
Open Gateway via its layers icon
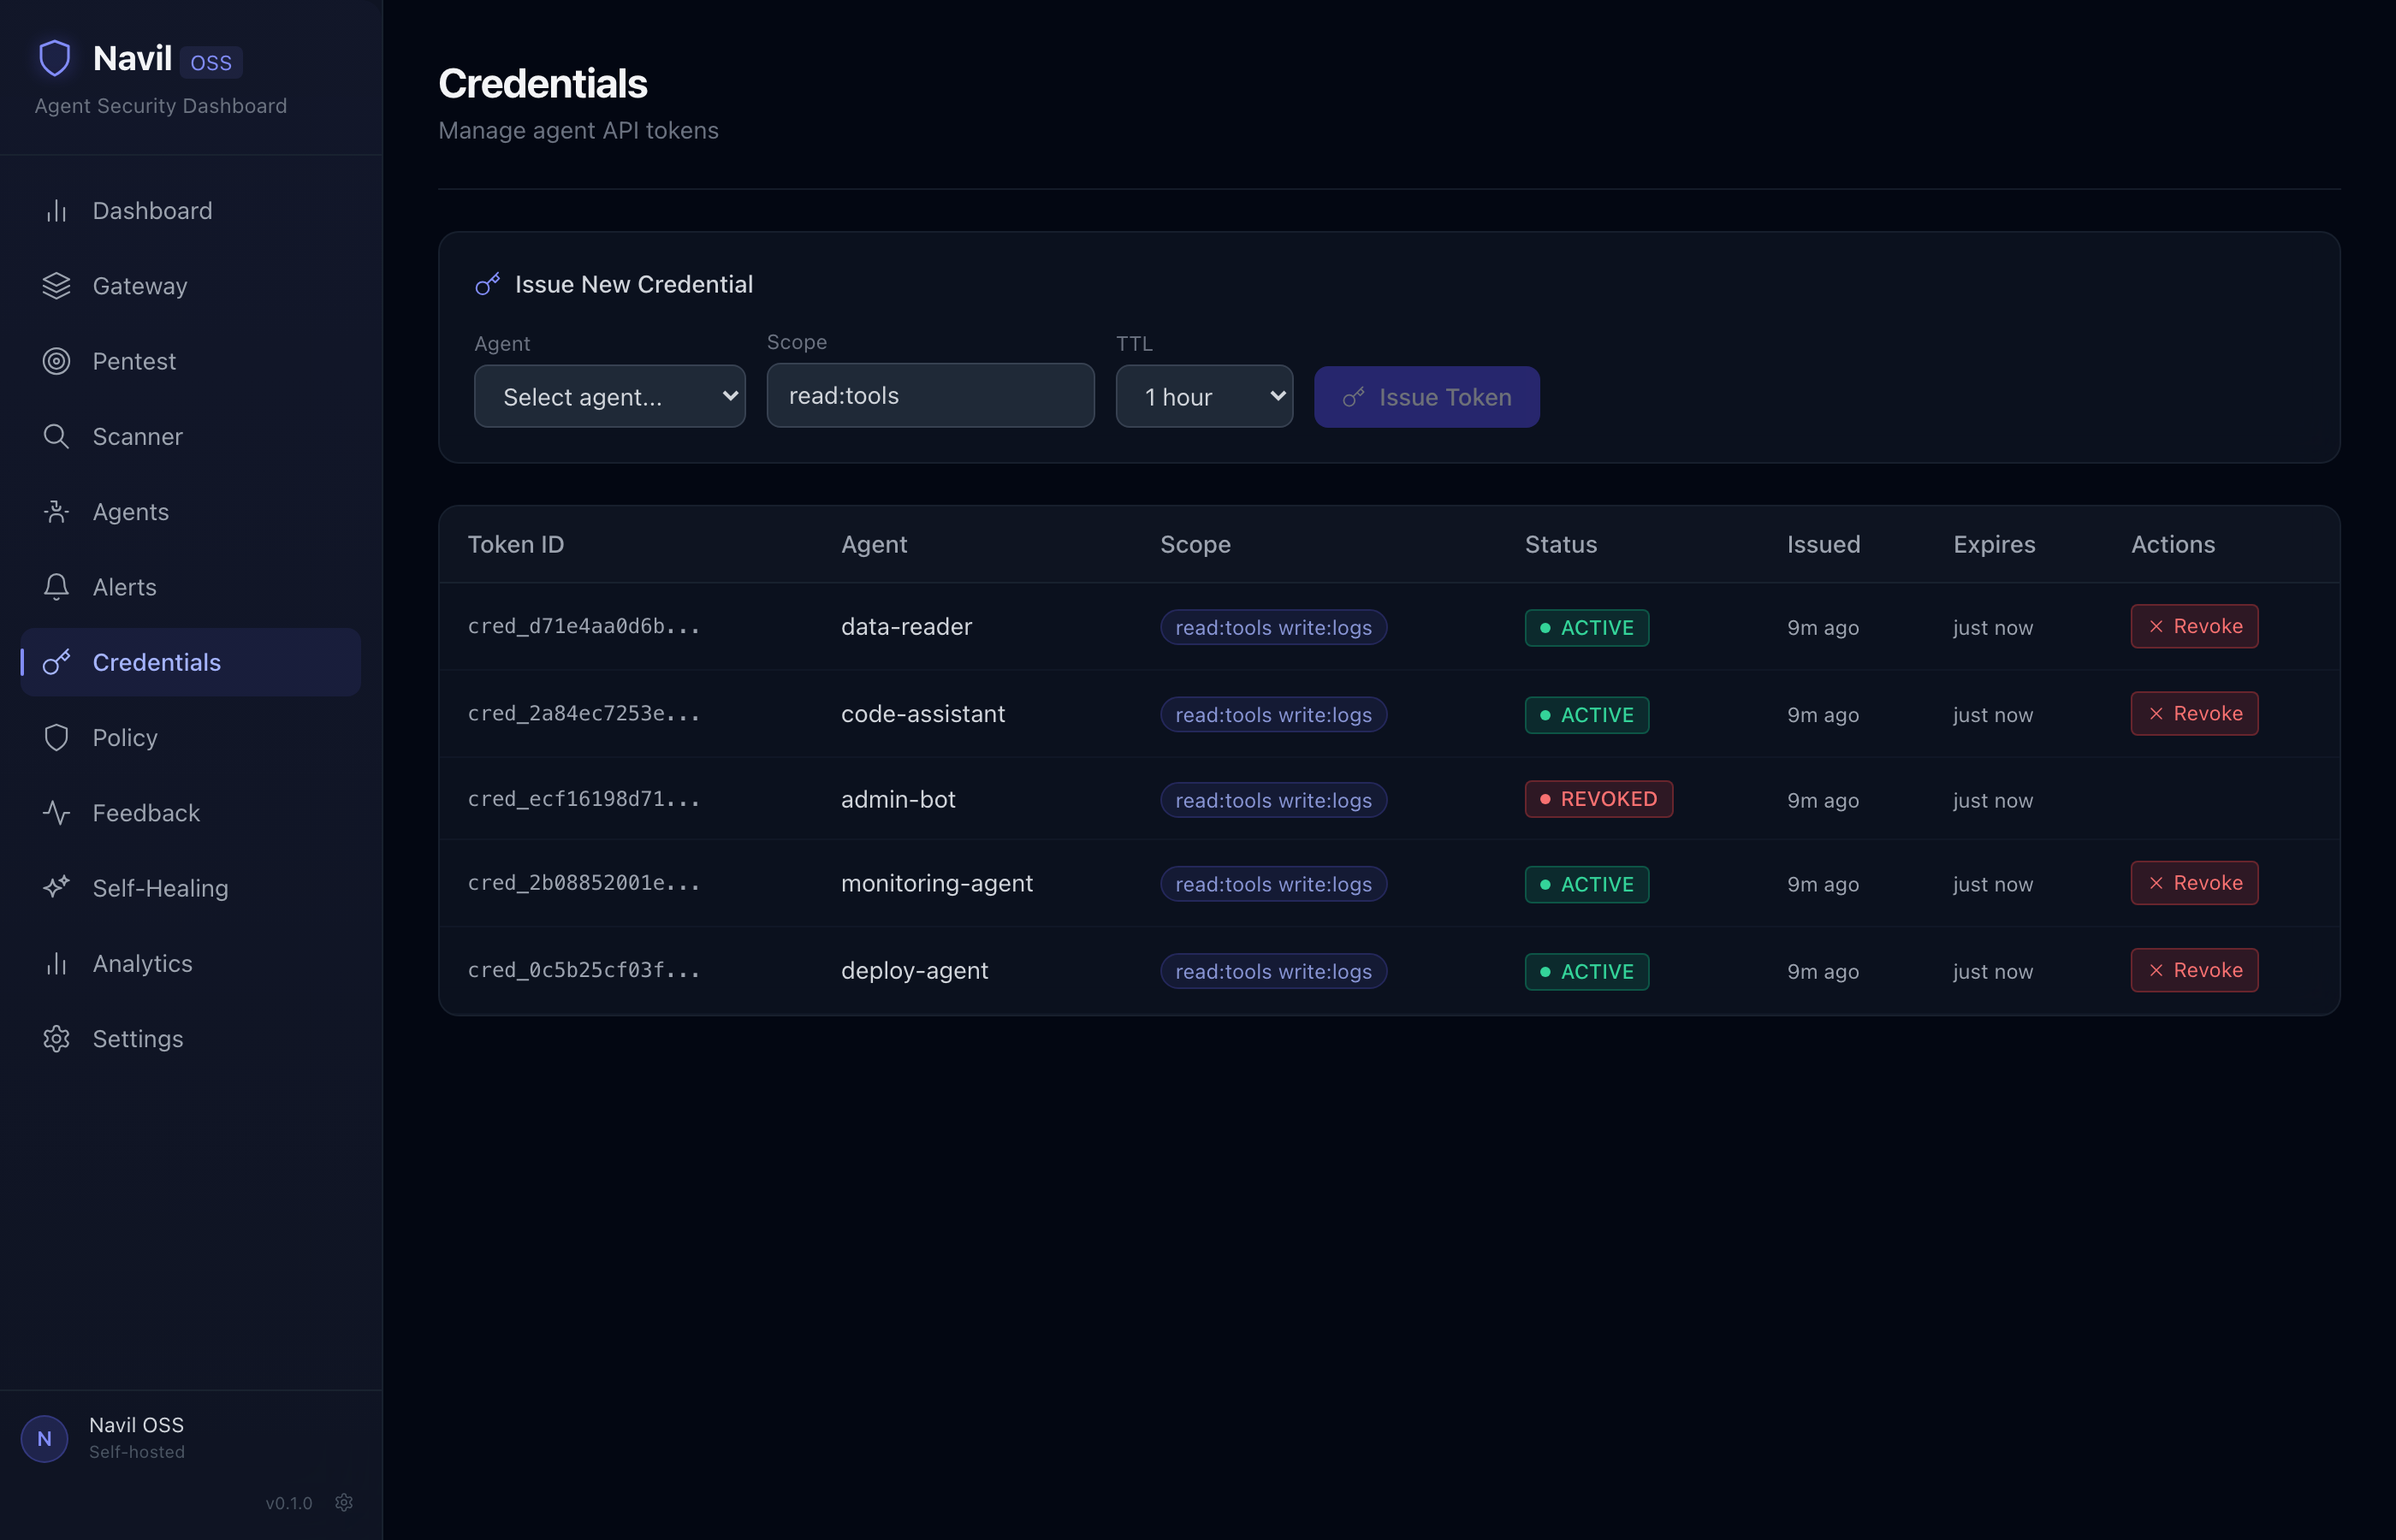[x=56, y=286]
